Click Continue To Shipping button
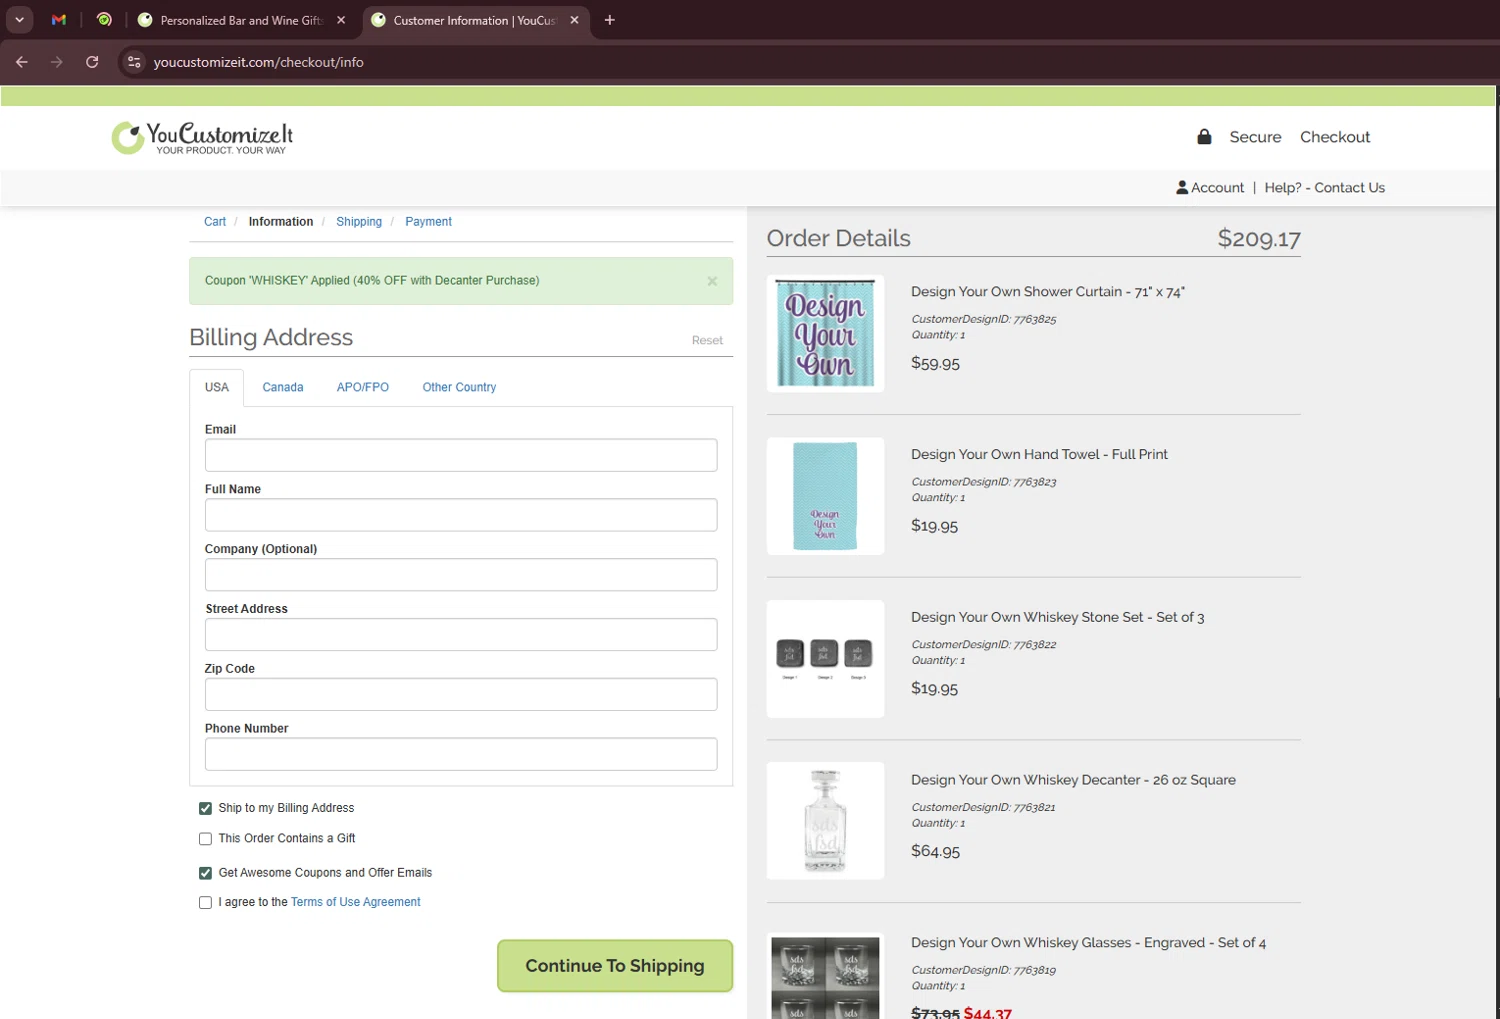Image resolution: width=1500 pixels, height=1019 pixels. (615, 966)
